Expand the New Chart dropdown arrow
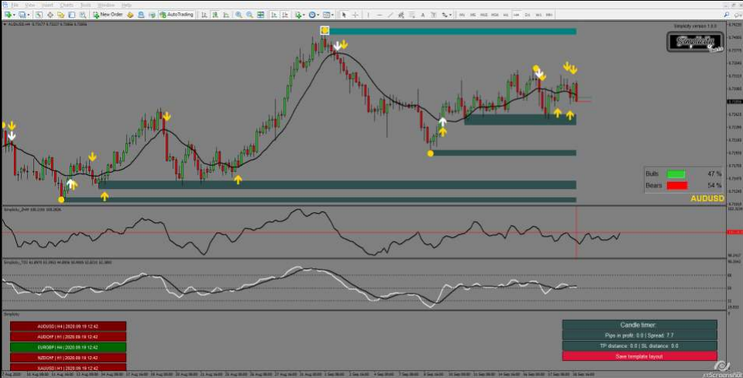Screen dimensions: 743x378 pyautogui.click(x=14, y=15)
